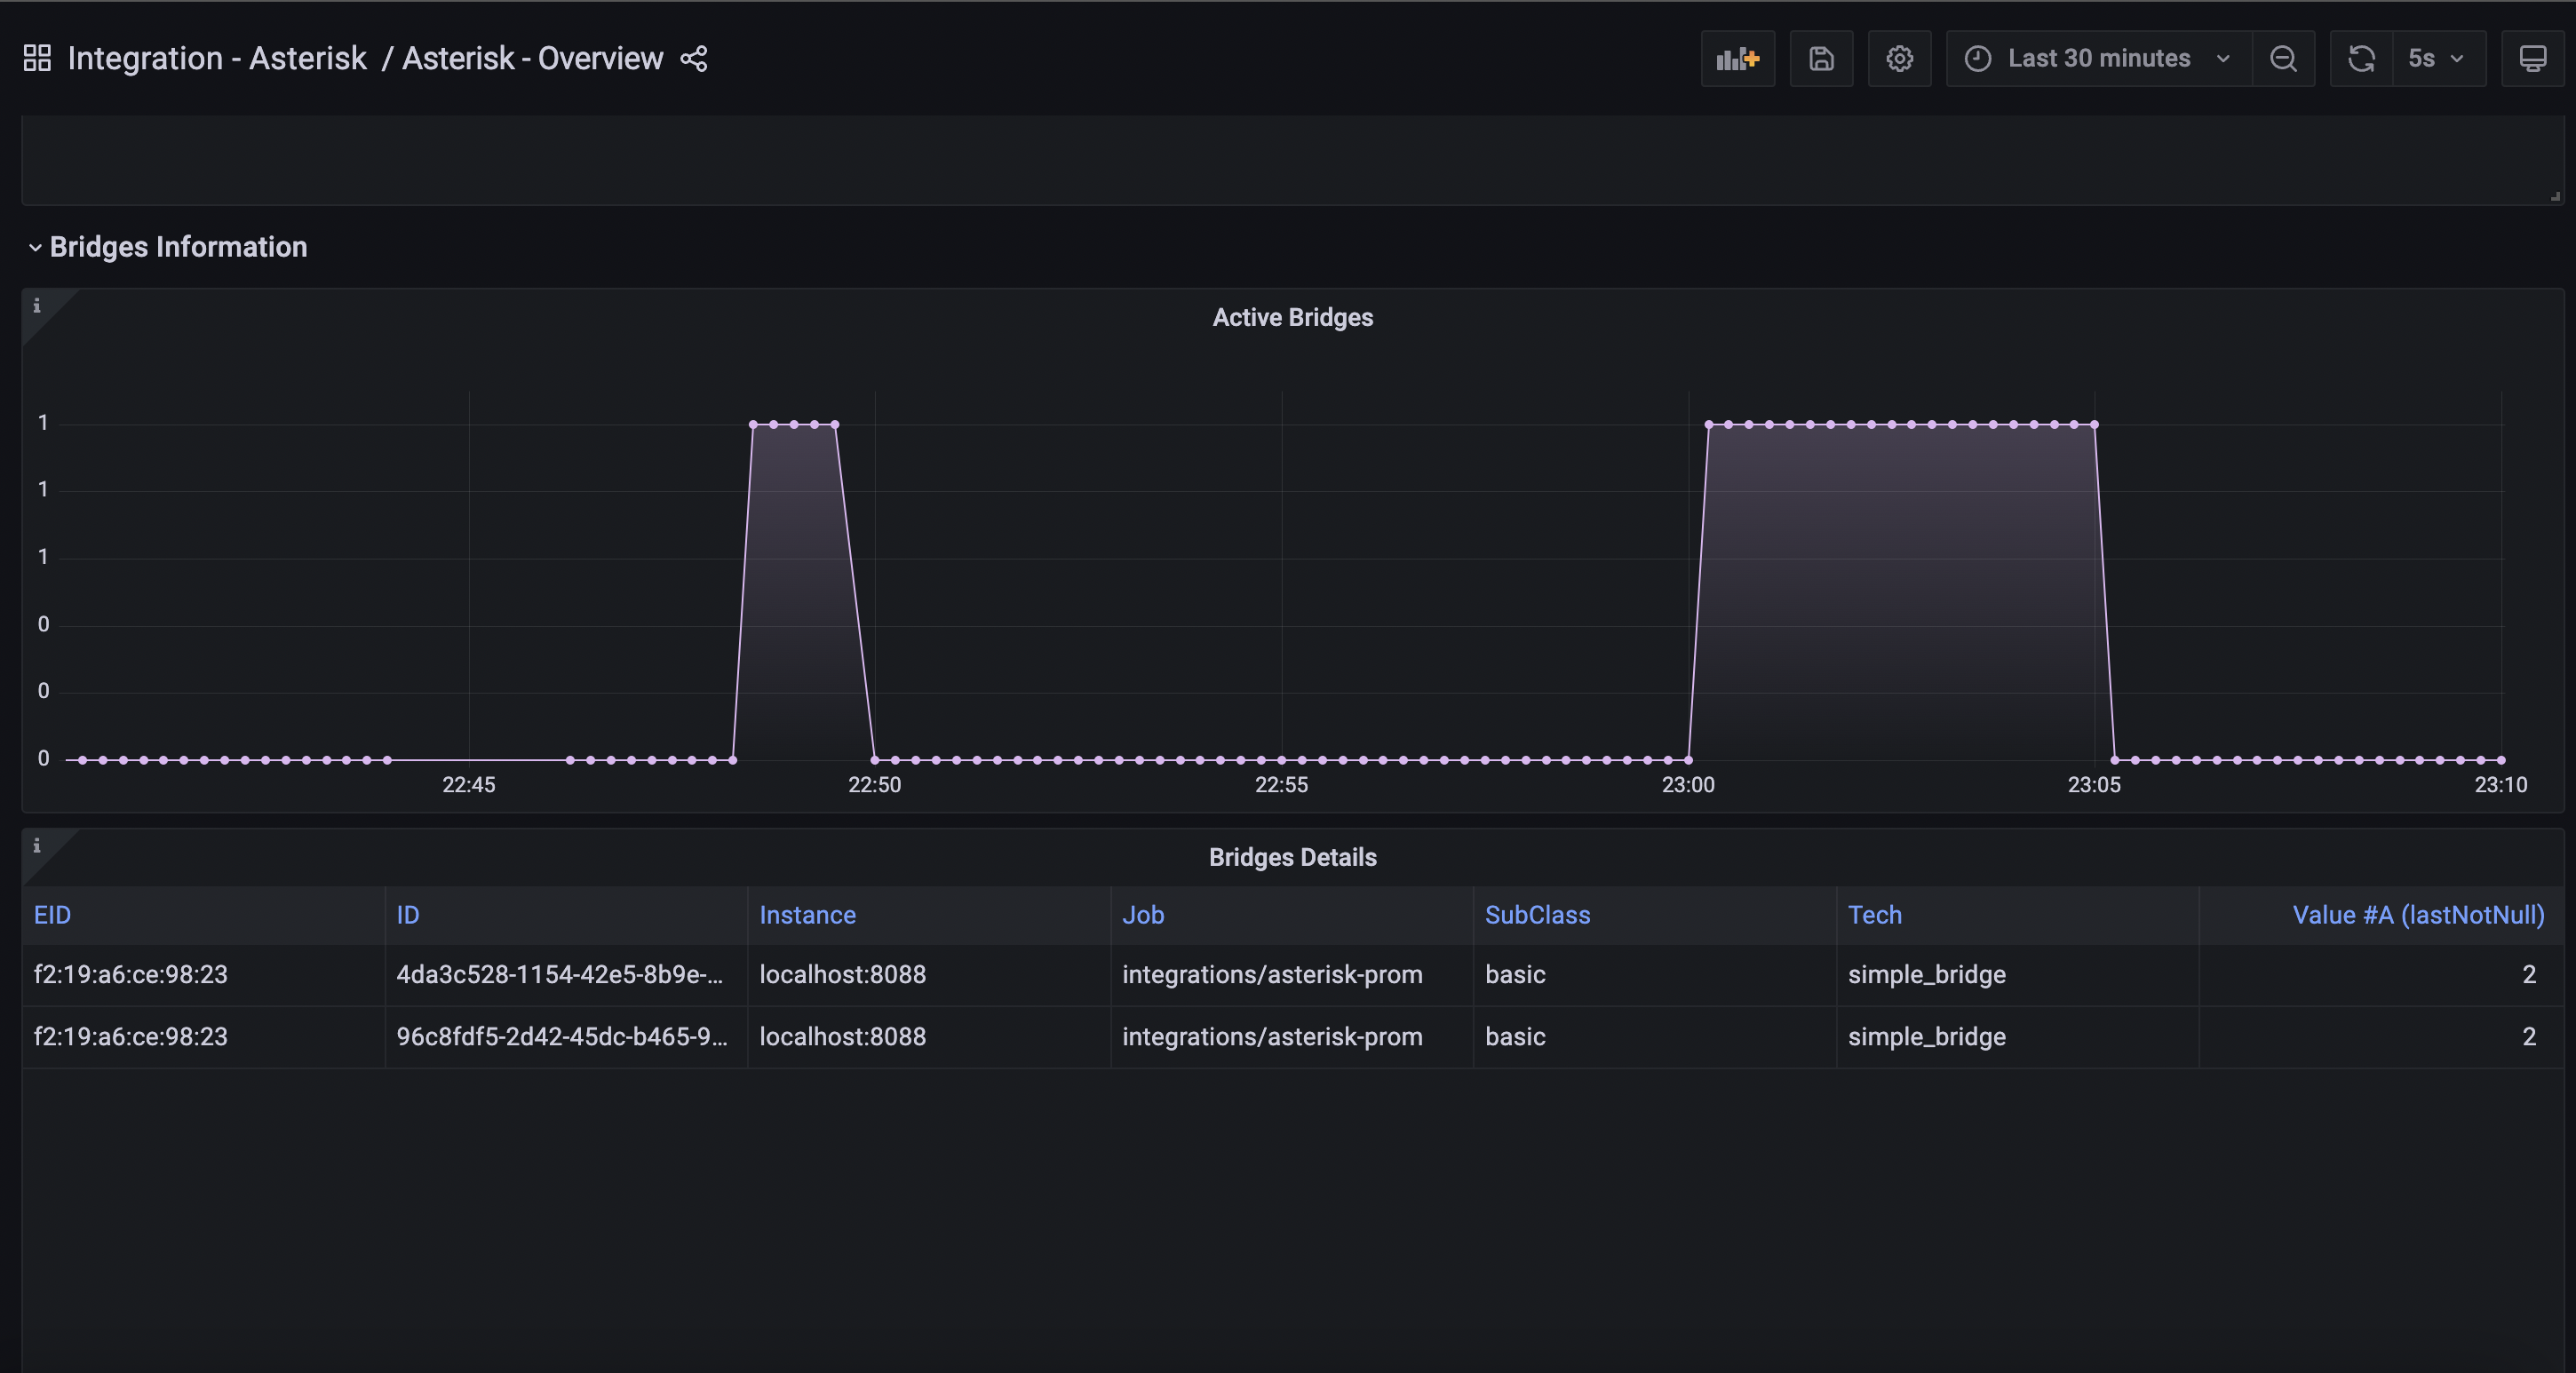This screenshot has height=1373, width=2576.
Task: Sort table by Tech column header
Action: pos(1874,915)
